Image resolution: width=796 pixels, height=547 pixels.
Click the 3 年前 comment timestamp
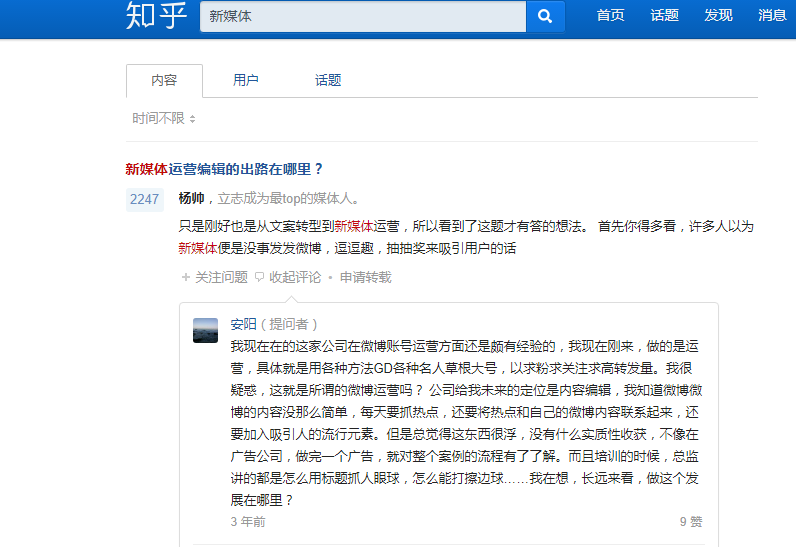248,521
